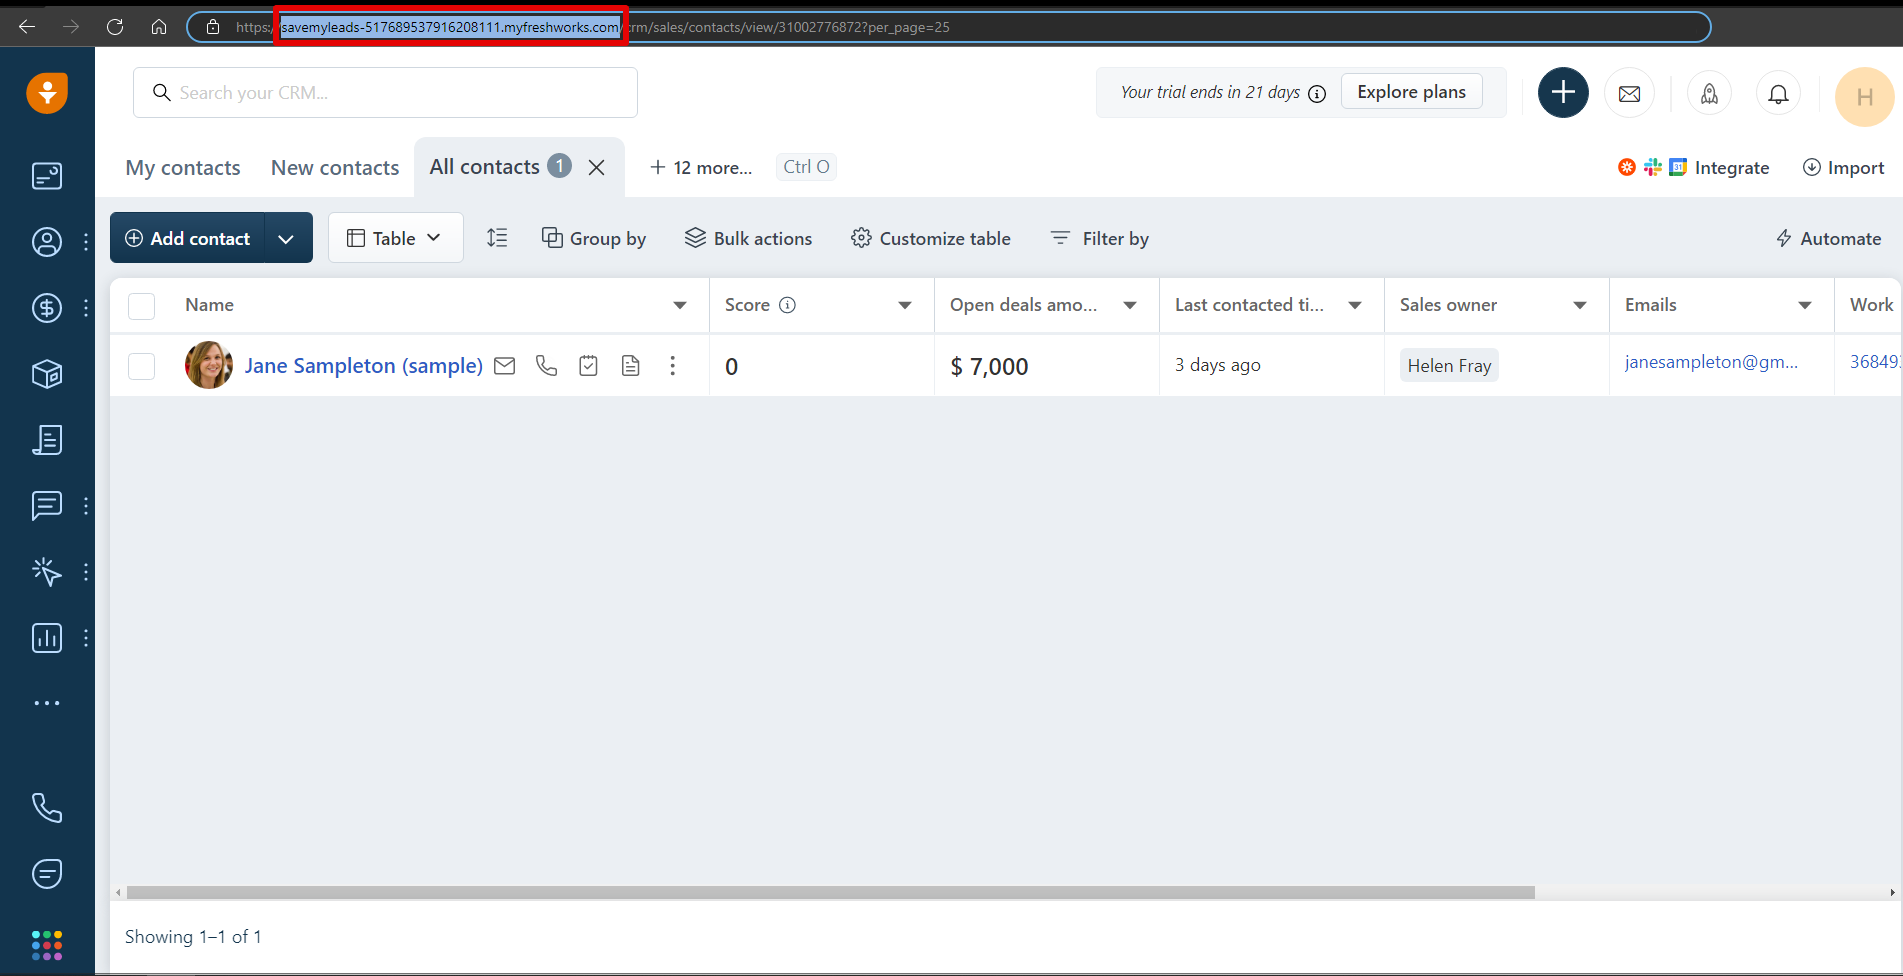Close the All contacts tab
The height and width of the screenshot is (976, 1903).
[597, 167]
